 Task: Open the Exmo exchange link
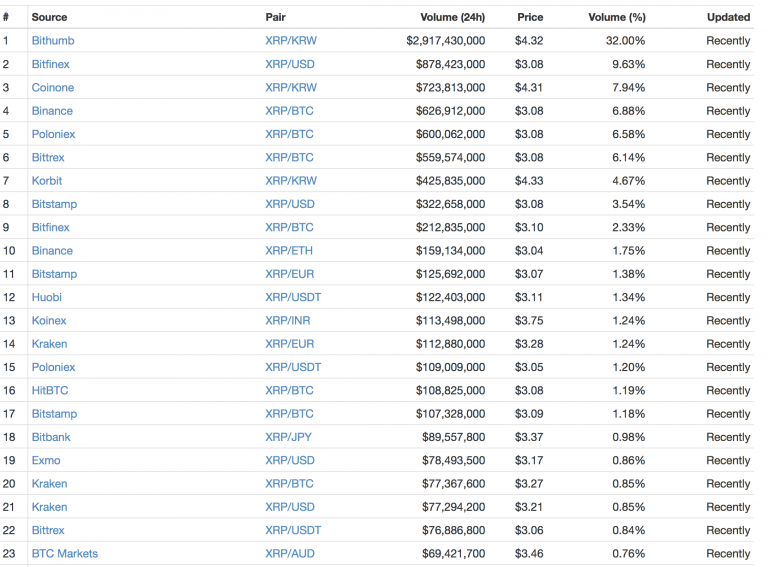(46, 461)
